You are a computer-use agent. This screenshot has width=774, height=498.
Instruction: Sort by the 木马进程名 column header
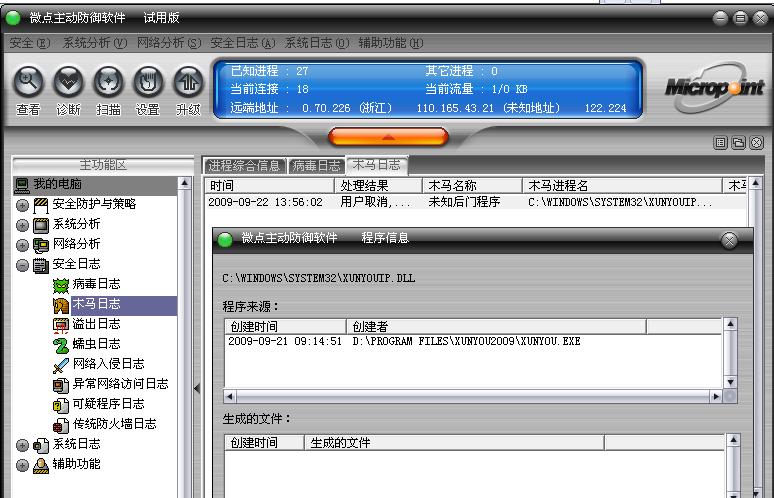pyautogui.click(x=622, y=186)
